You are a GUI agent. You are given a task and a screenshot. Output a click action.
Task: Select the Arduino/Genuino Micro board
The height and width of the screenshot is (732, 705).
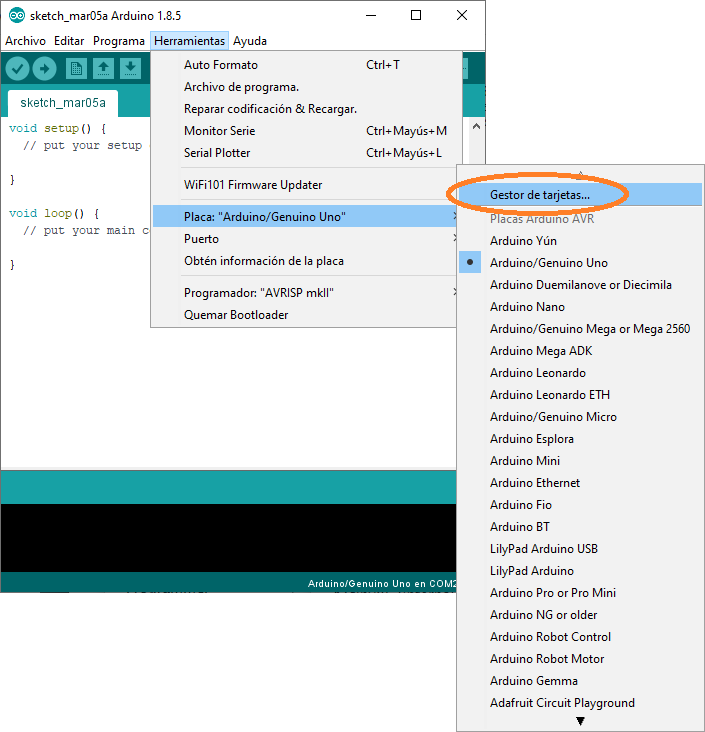tap(580, 416)
